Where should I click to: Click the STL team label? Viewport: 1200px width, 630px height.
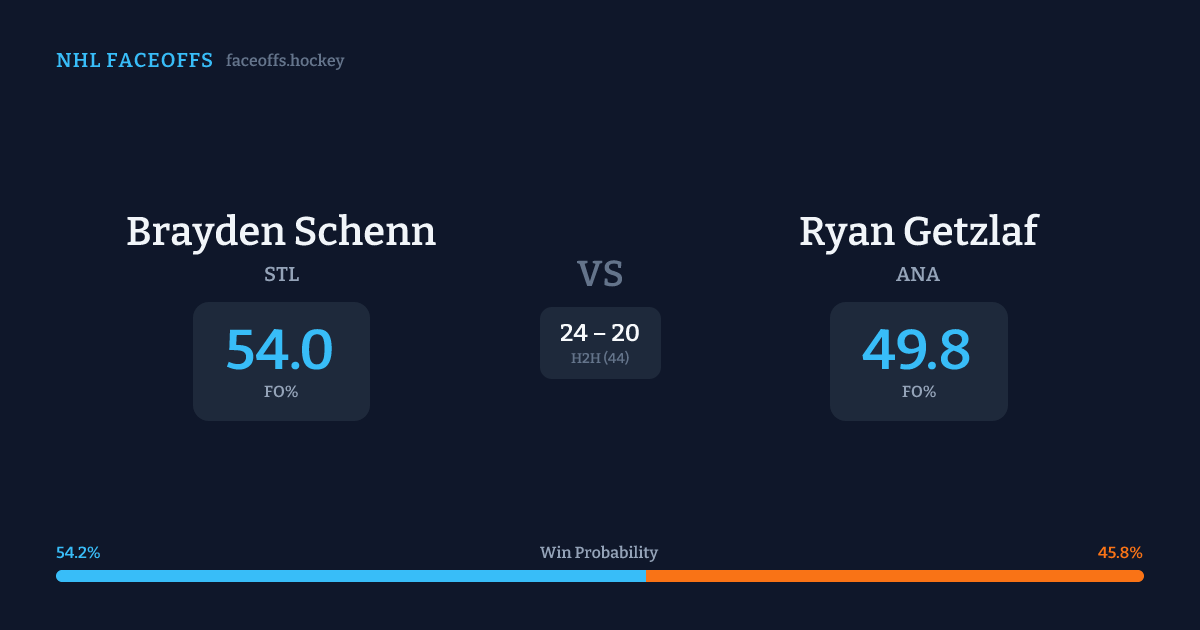click(281, 275)
